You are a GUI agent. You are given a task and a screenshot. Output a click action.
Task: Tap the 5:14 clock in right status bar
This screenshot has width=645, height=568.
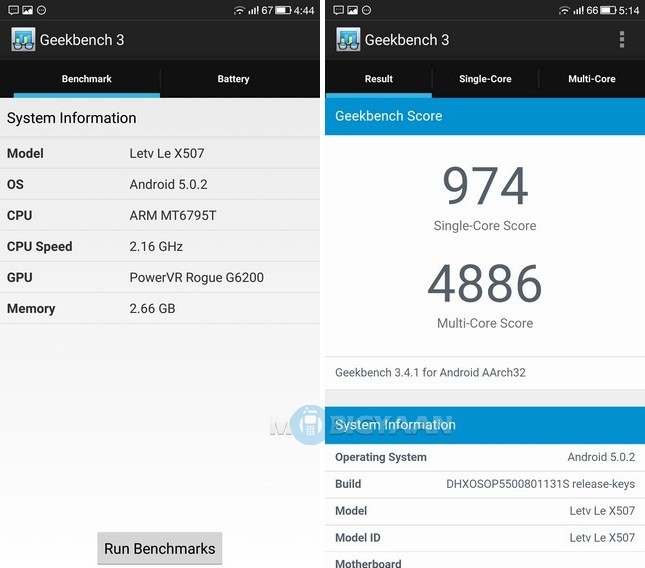pos(629,10)
